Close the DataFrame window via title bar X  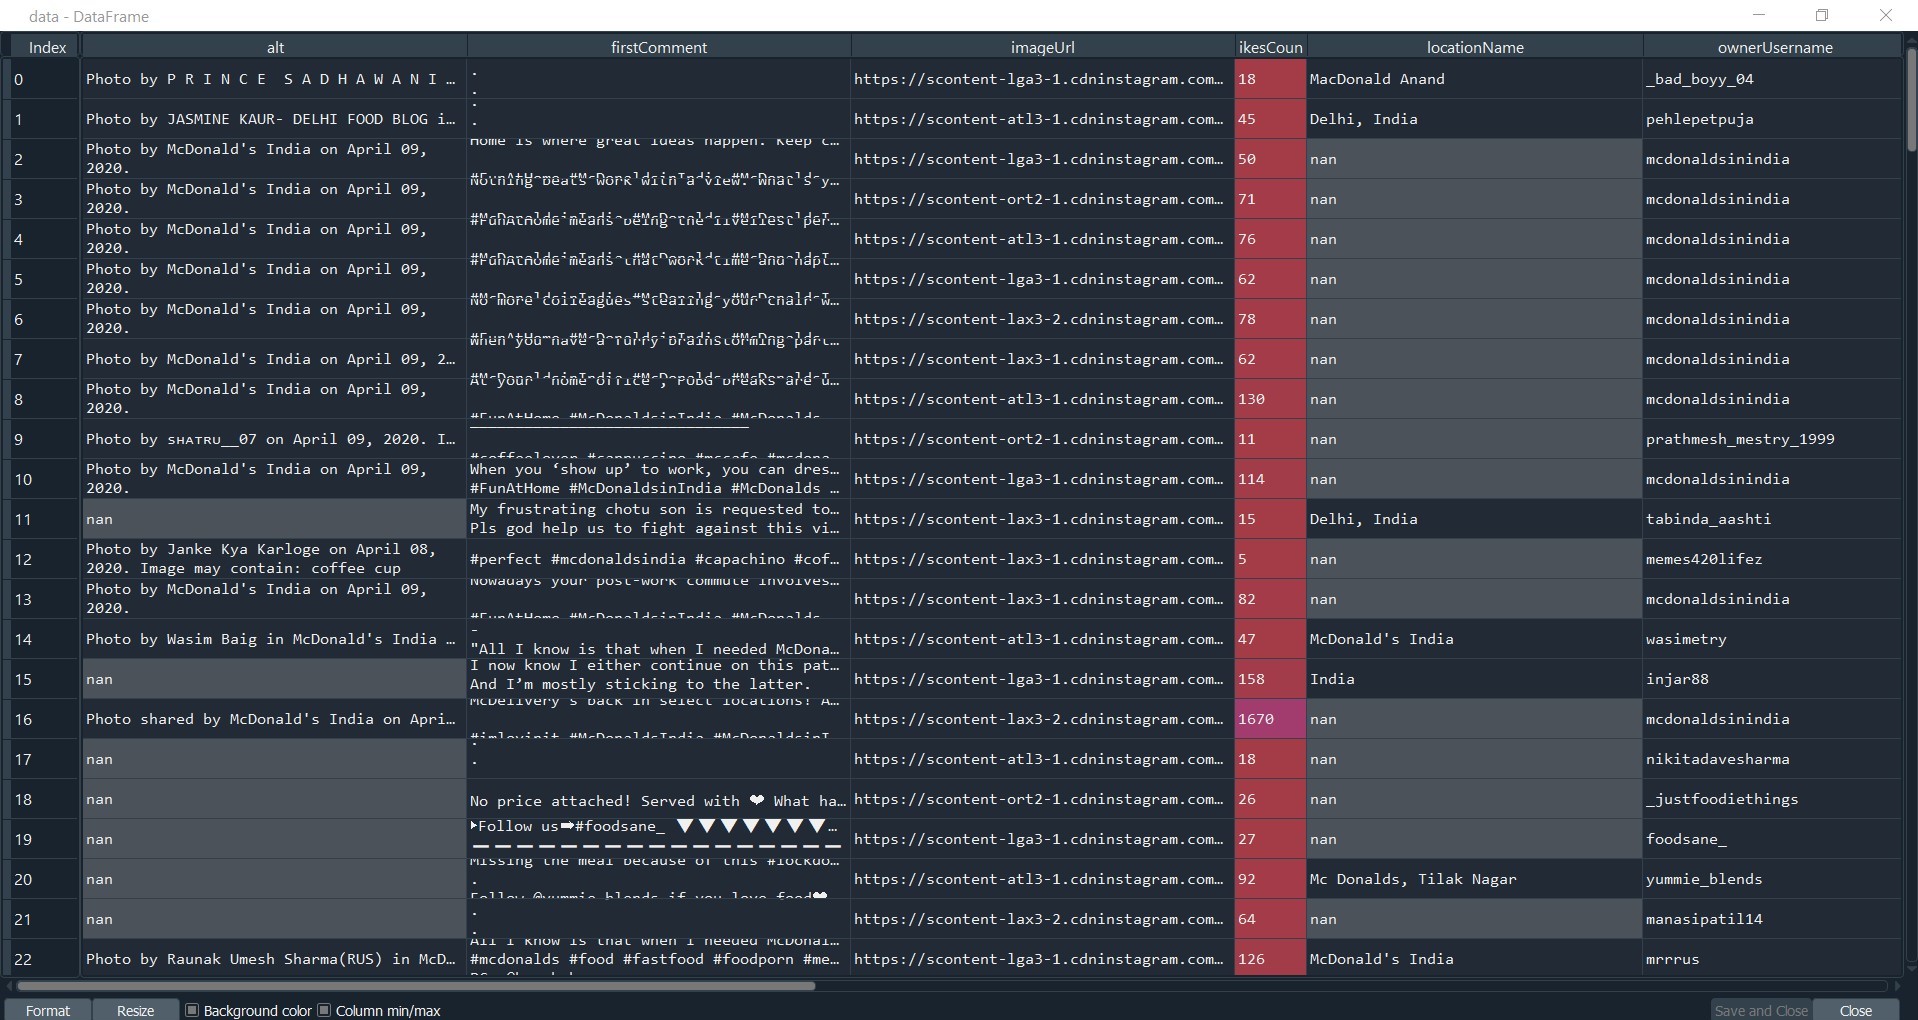click(1886, 15)
